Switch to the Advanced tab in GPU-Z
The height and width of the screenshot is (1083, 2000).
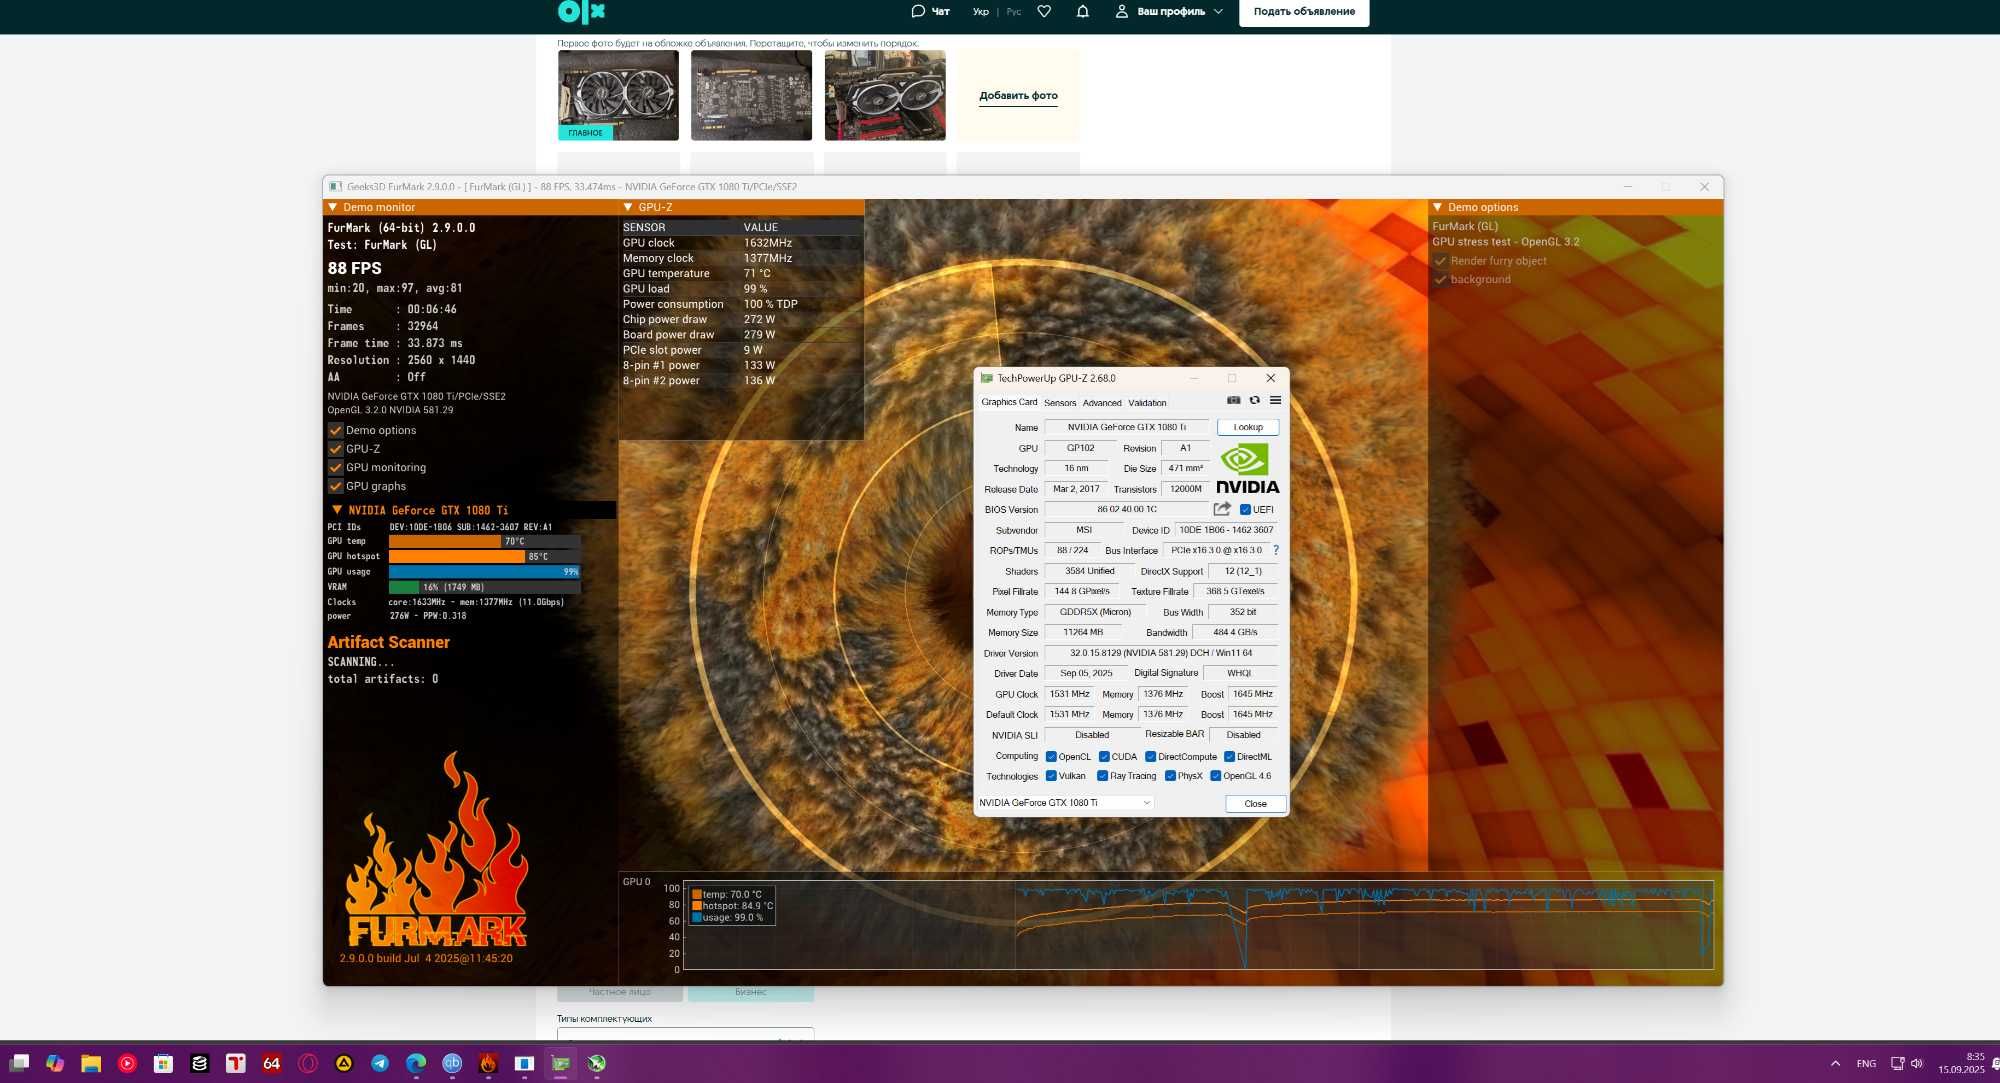(x=1102, y=403)
